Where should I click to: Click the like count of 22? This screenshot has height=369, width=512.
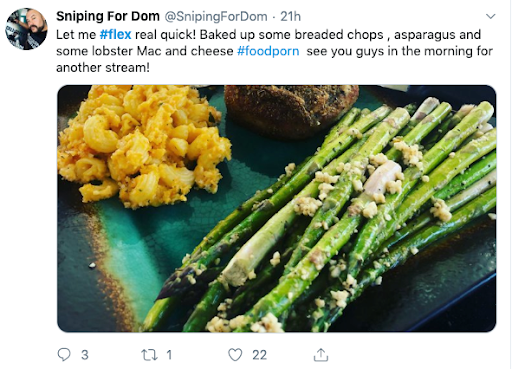(259, 355)
